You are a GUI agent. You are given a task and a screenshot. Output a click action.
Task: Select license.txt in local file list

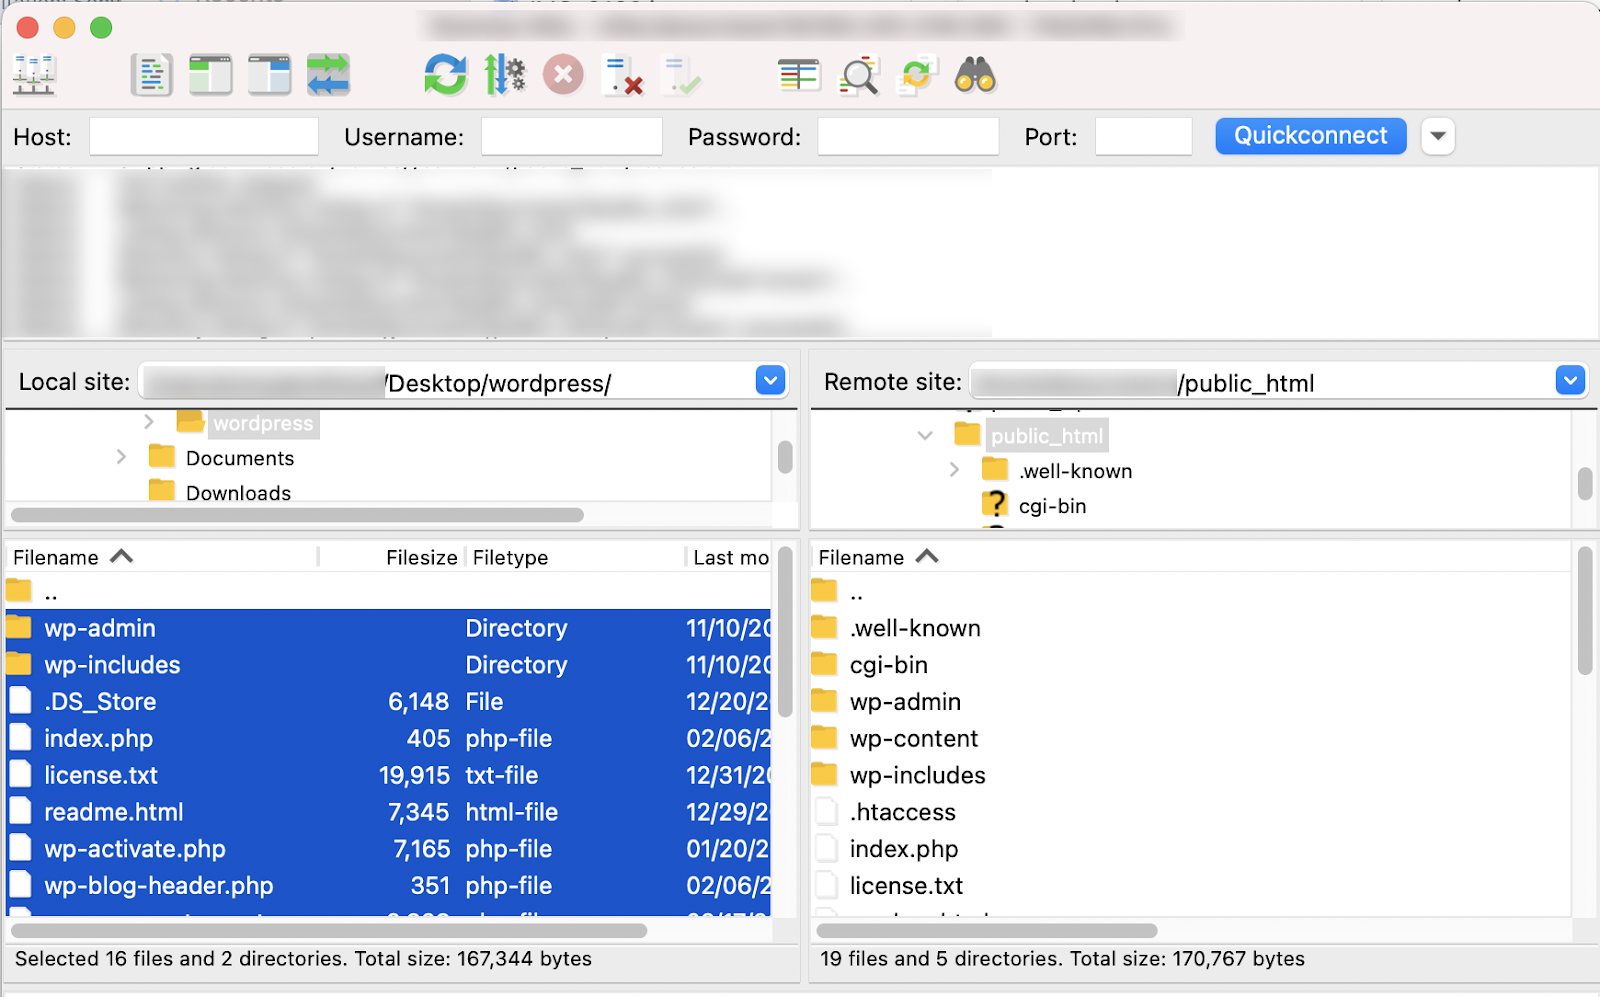pos(388,775)
